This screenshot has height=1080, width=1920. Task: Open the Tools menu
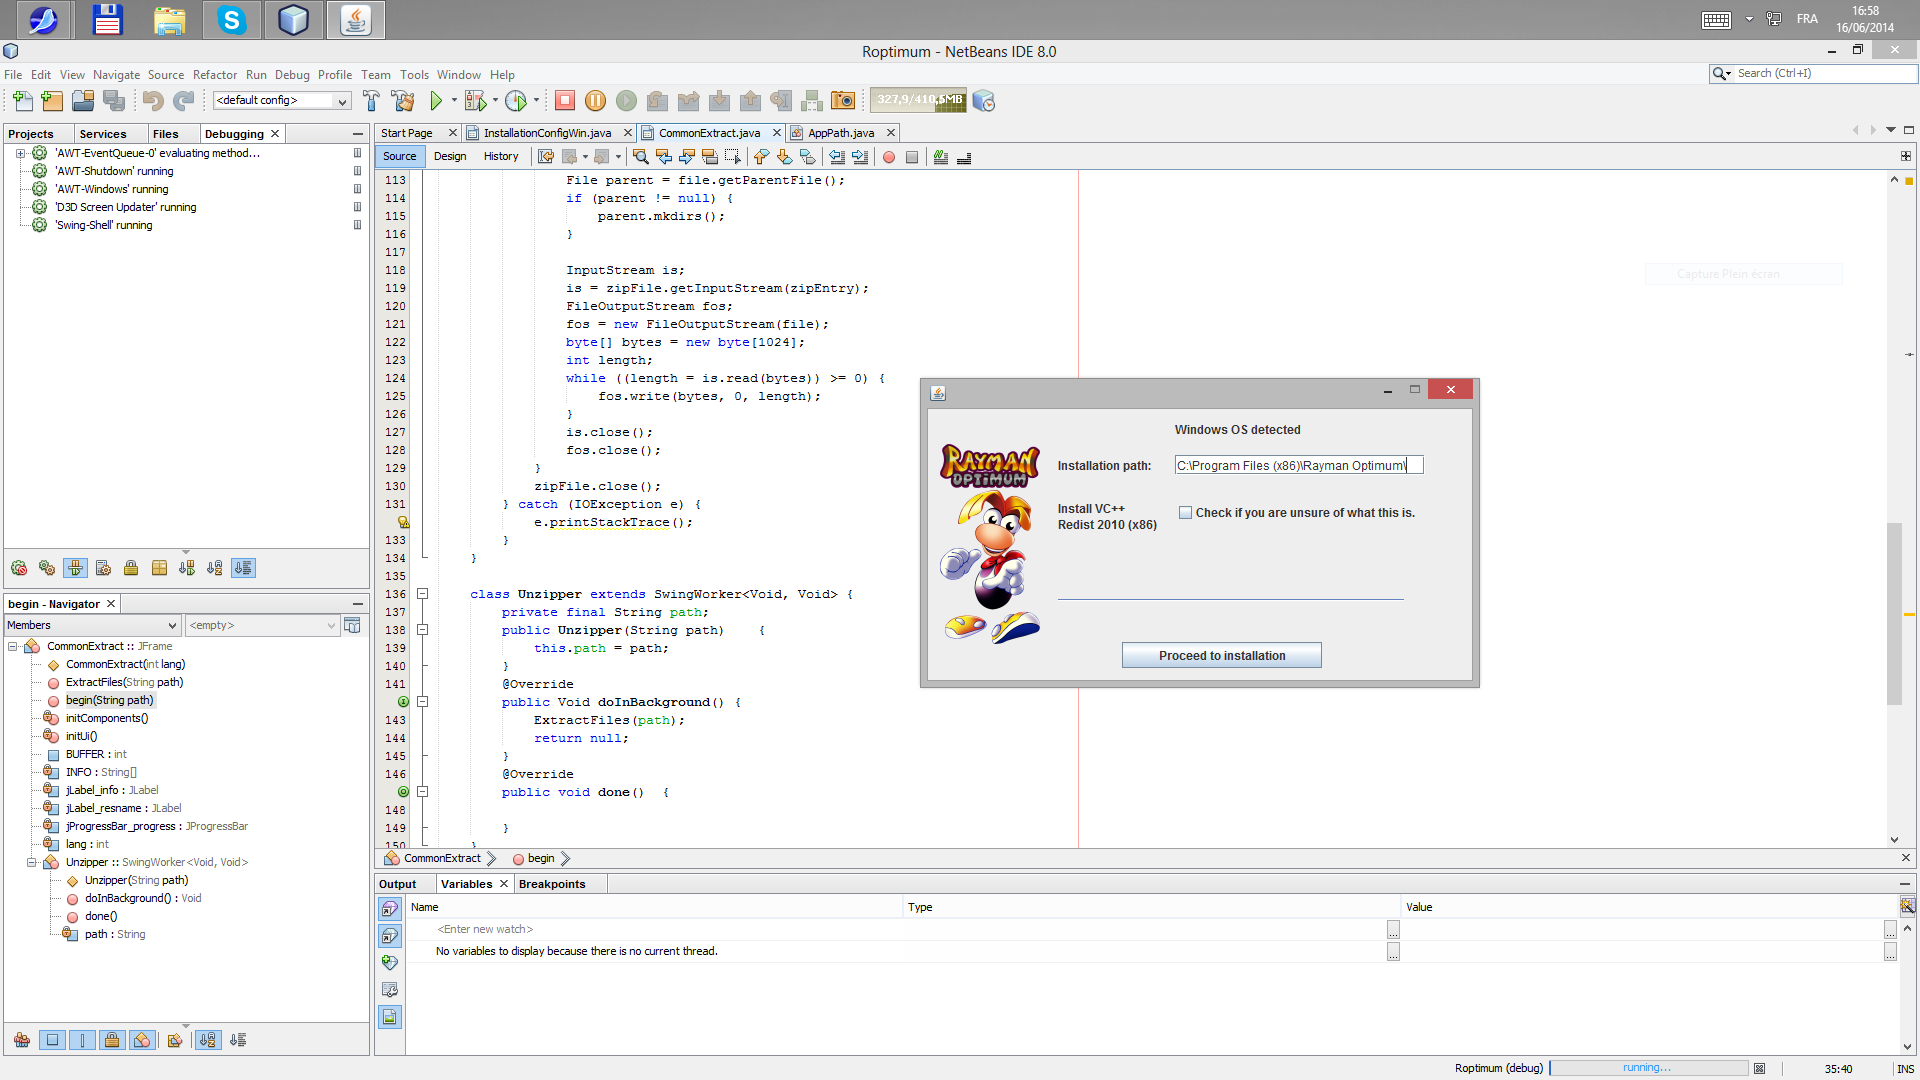[414, 75]
